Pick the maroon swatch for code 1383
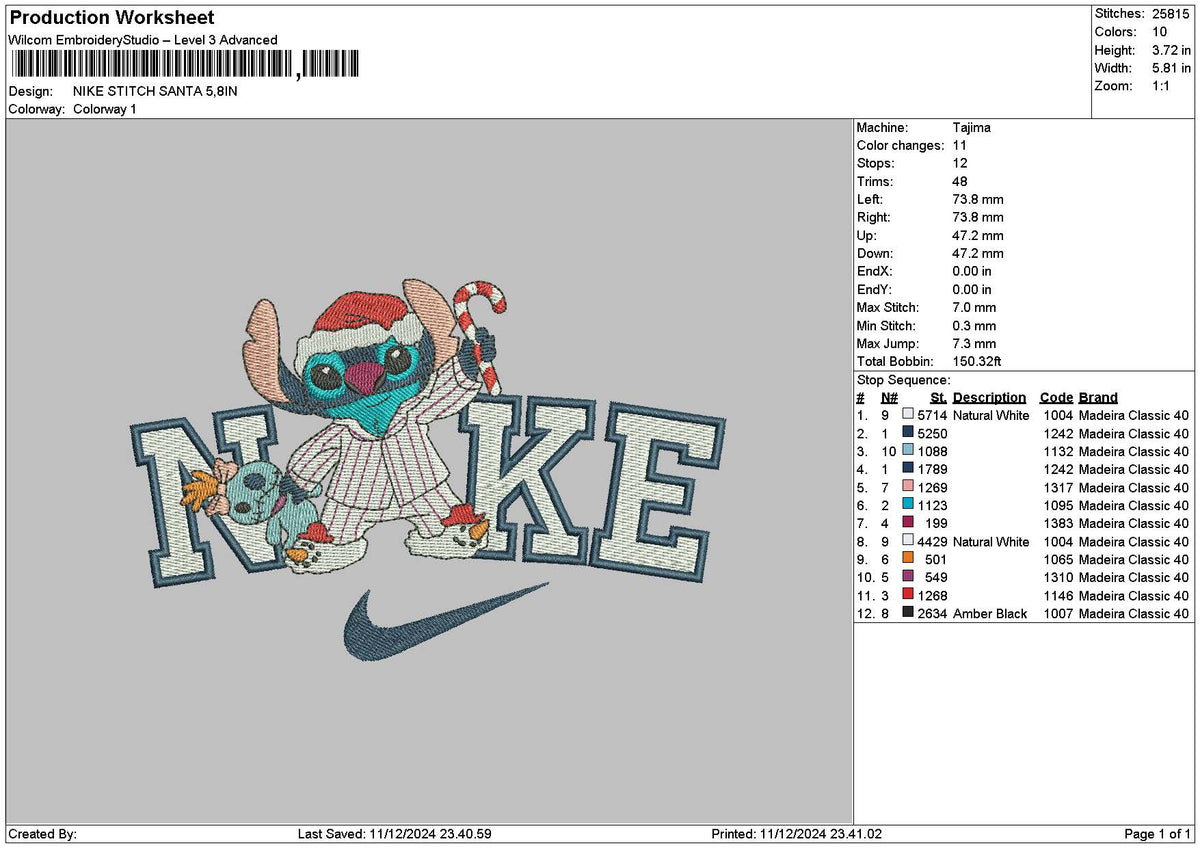Image resolution: width=1200 pixels, height=848 pixels. (908, 522)
